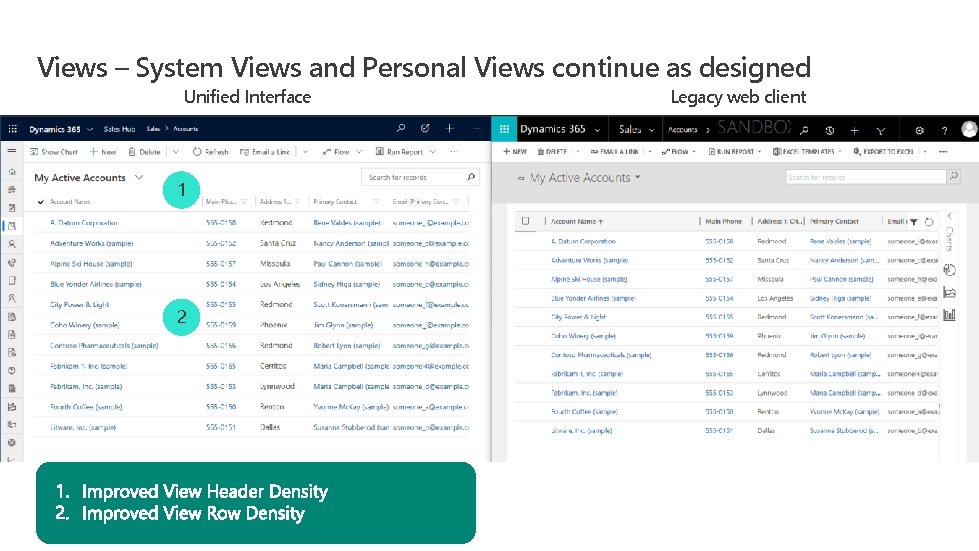Open Adventure Works (sample) in Unified Interface

92,243
